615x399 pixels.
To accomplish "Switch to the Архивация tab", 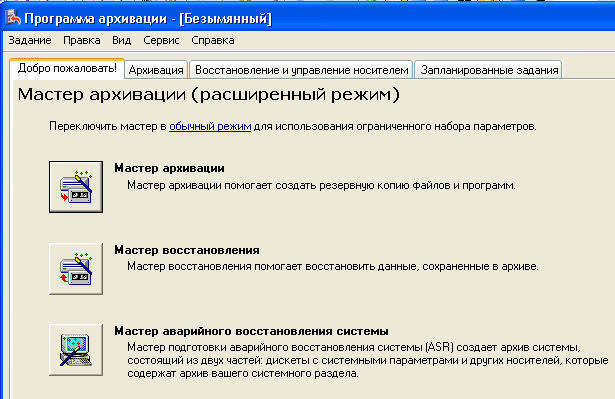I will tap(156, 70).
